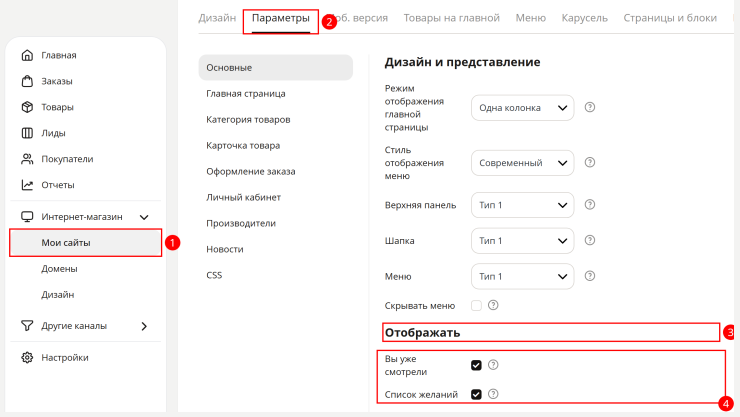740x417 pixels.
Task: Select the Параметры tab
Action: 281,18
